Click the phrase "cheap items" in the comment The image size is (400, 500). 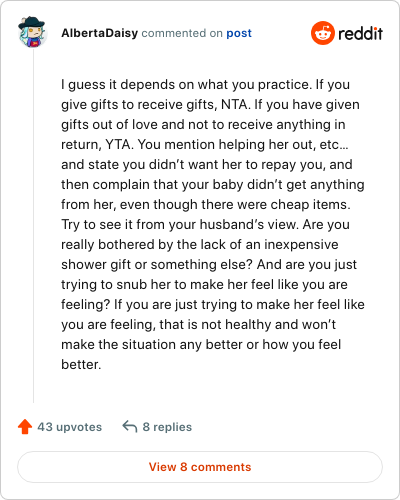point(310,205)
